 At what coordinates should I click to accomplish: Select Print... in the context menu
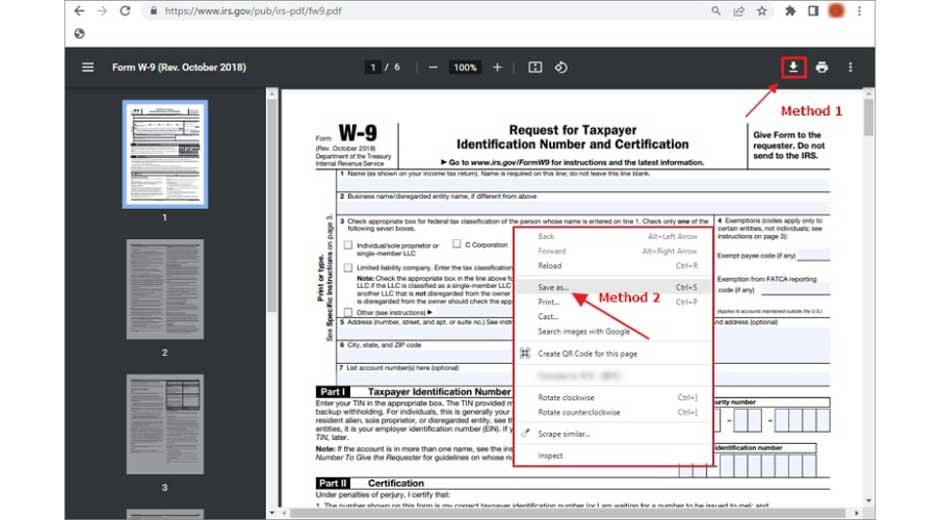(549, 301)
